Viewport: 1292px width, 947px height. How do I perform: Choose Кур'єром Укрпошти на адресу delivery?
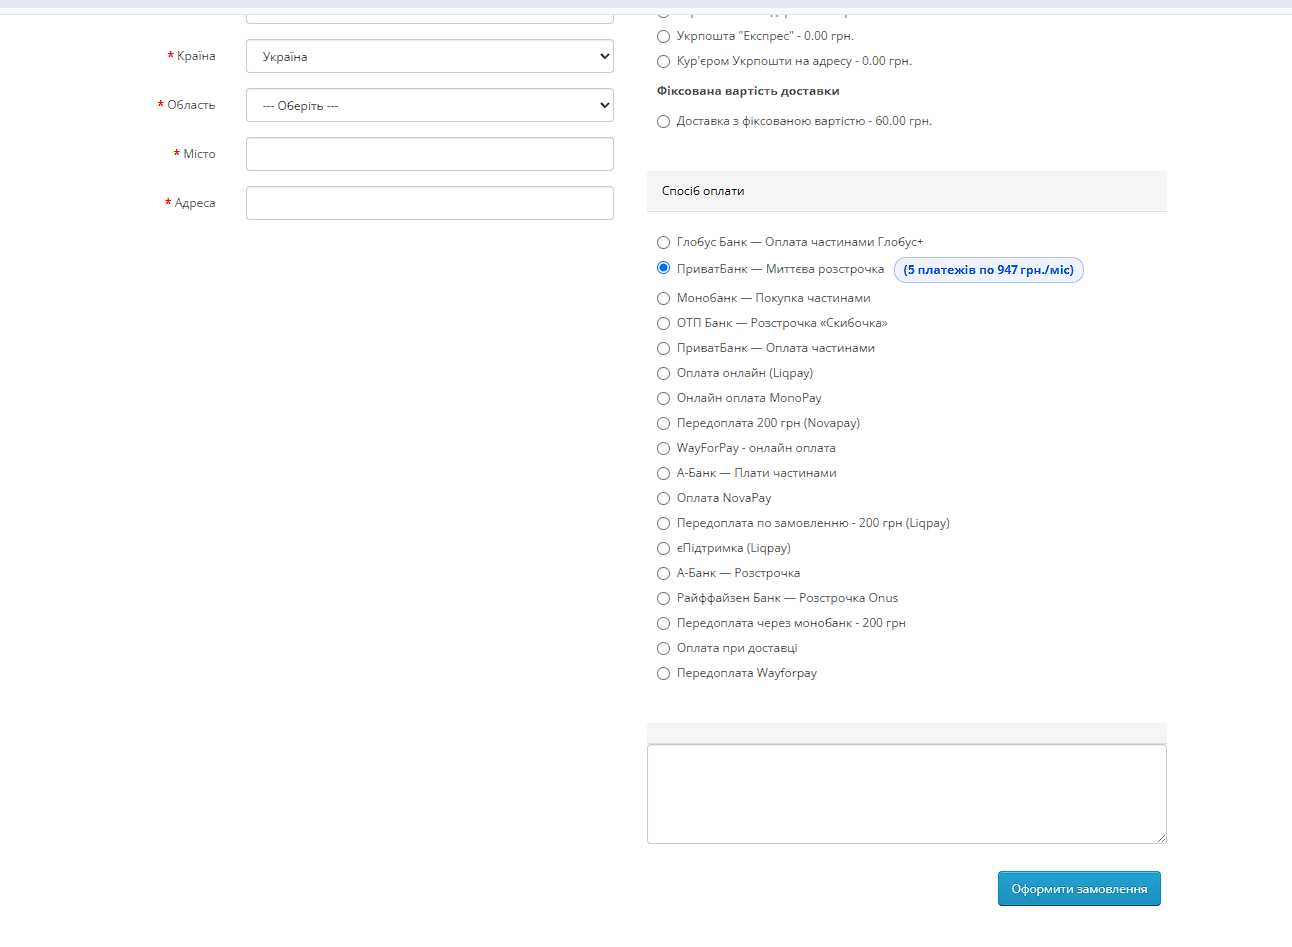coord(663,61)
